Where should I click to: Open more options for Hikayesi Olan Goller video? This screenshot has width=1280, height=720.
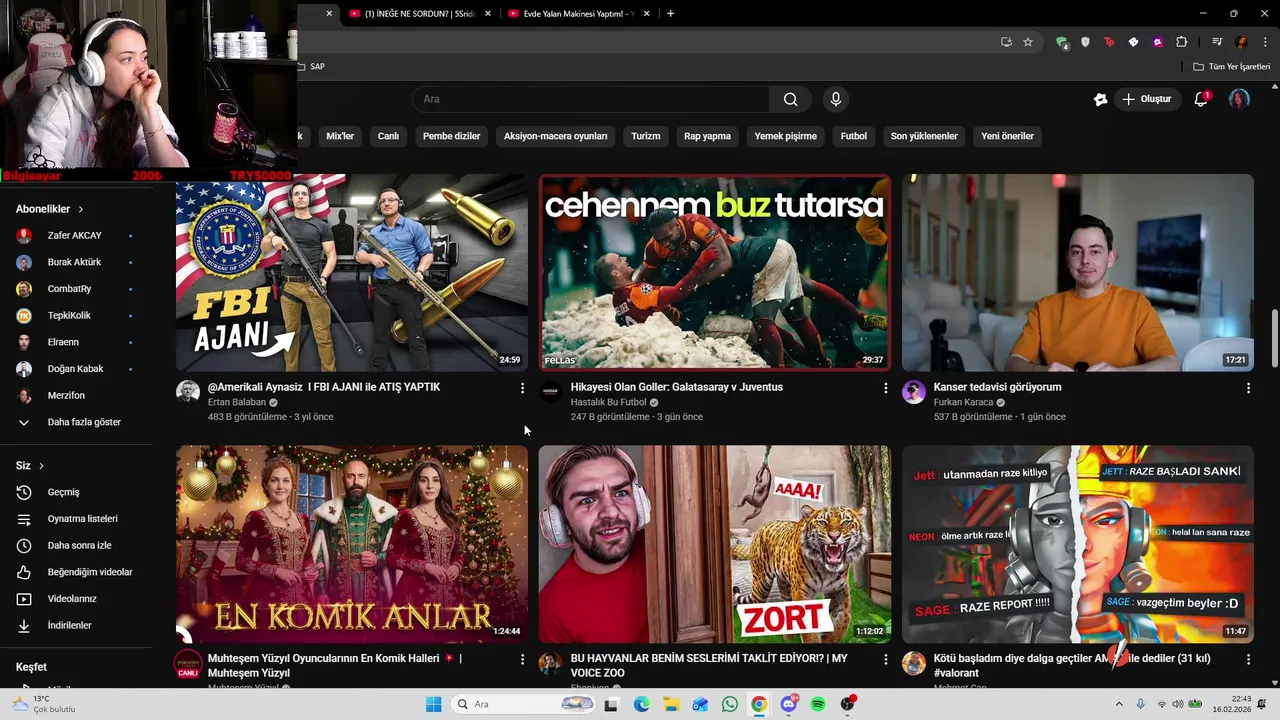point(885,388)
